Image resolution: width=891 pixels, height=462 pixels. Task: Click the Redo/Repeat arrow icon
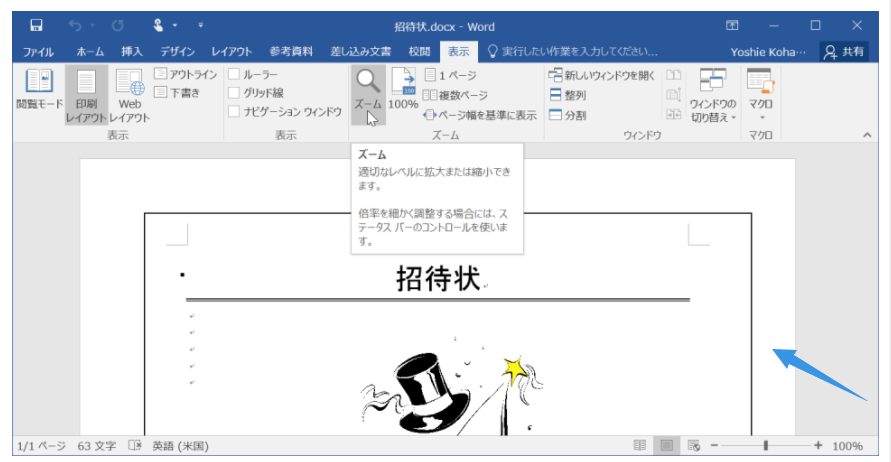click(118, 25)
